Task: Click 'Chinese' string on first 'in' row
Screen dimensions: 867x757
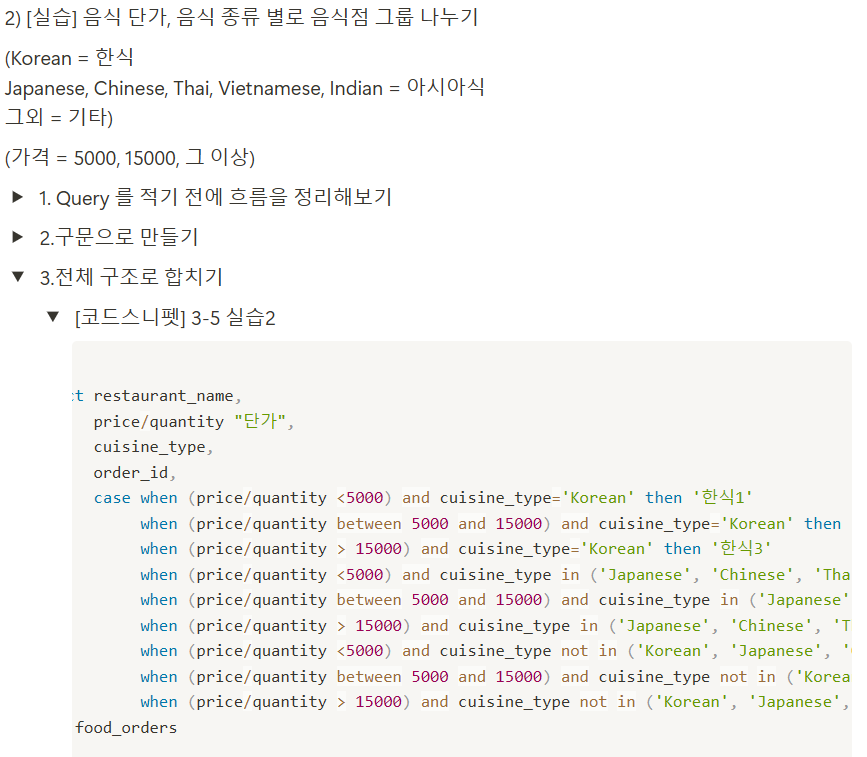Action: pos(752,575)
